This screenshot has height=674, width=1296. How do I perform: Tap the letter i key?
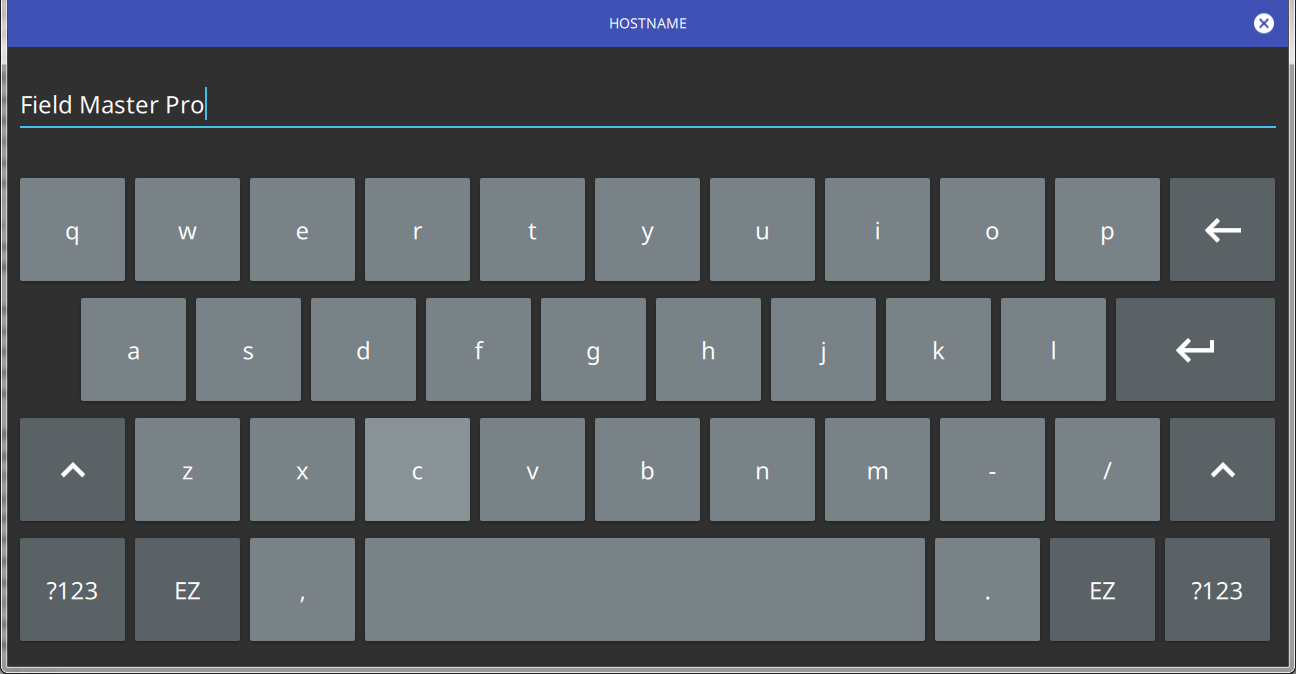tap(877, 230)
